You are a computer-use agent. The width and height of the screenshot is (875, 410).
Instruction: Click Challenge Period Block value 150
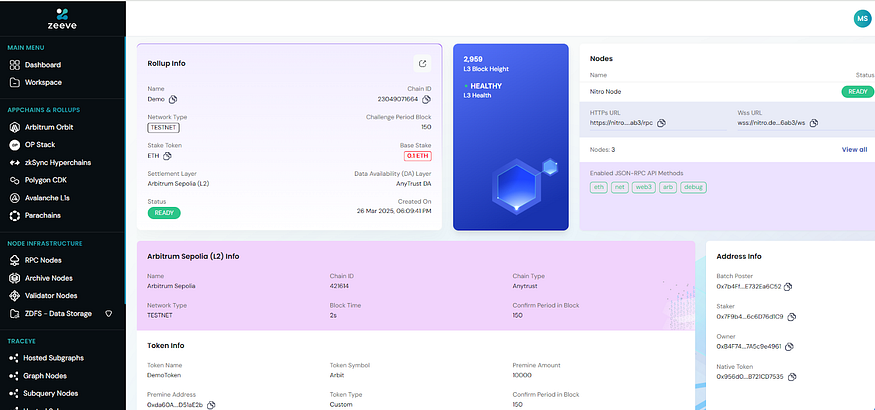(426, 127)
